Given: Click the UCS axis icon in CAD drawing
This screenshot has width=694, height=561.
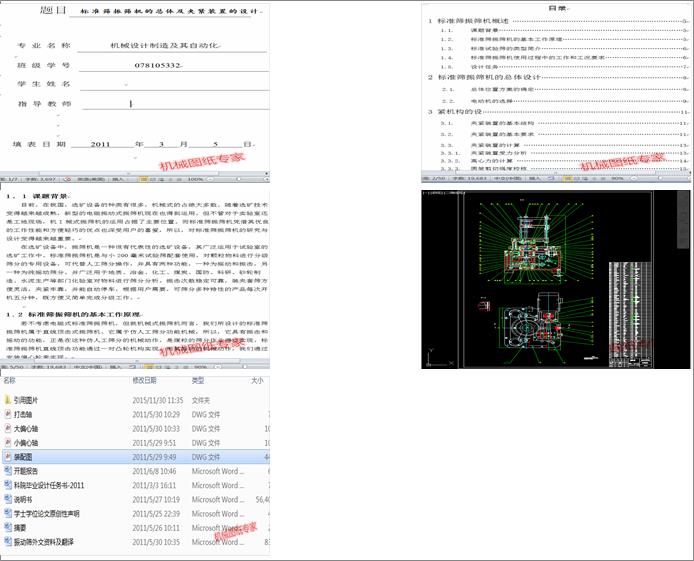Looking at the screenshot, I should tap(439, 358).
